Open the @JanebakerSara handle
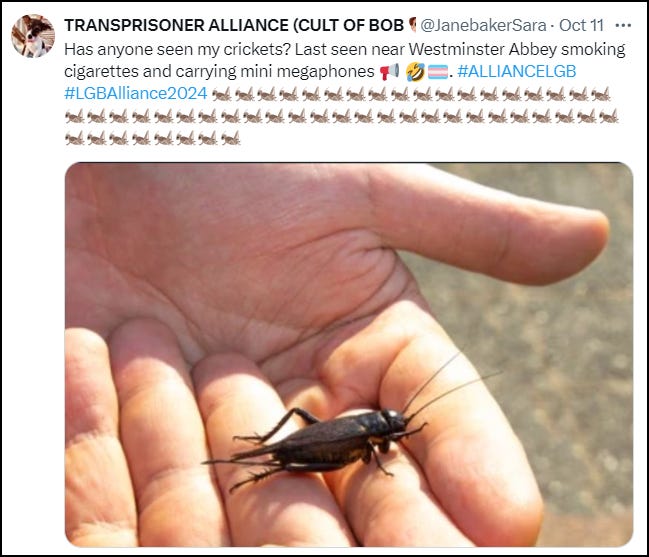This screenshot has width=649, height=557. tap(483, 26)
